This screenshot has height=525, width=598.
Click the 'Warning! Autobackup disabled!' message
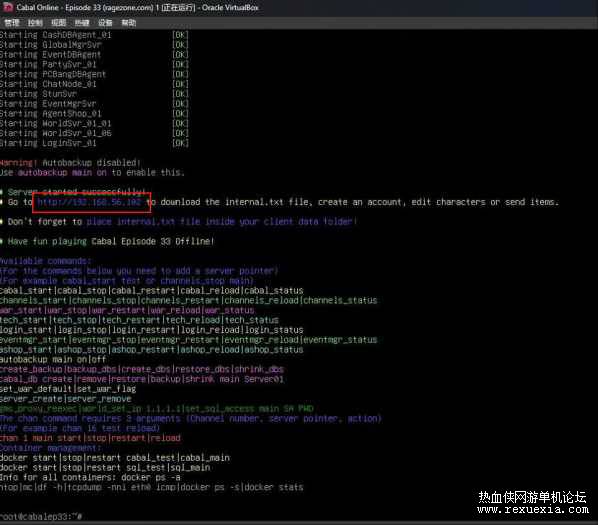click(x=70, y=163)
